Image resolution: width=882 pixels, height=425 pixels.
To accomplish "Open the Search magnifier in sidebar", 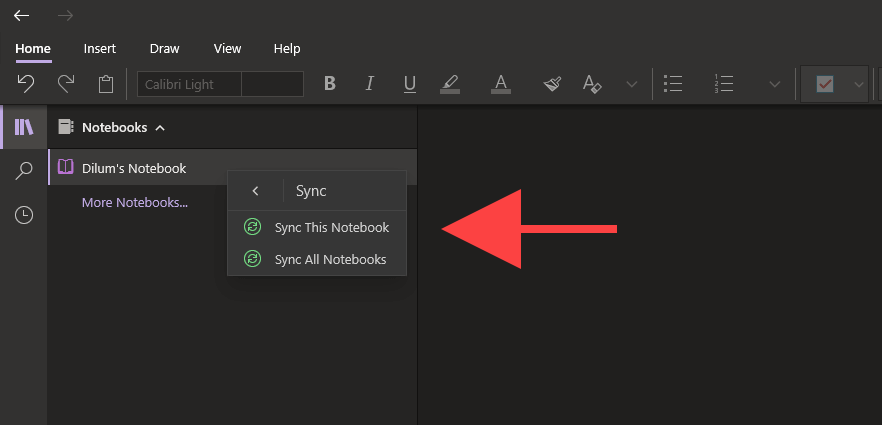I will pyautogui.click(x=24, y=171).
